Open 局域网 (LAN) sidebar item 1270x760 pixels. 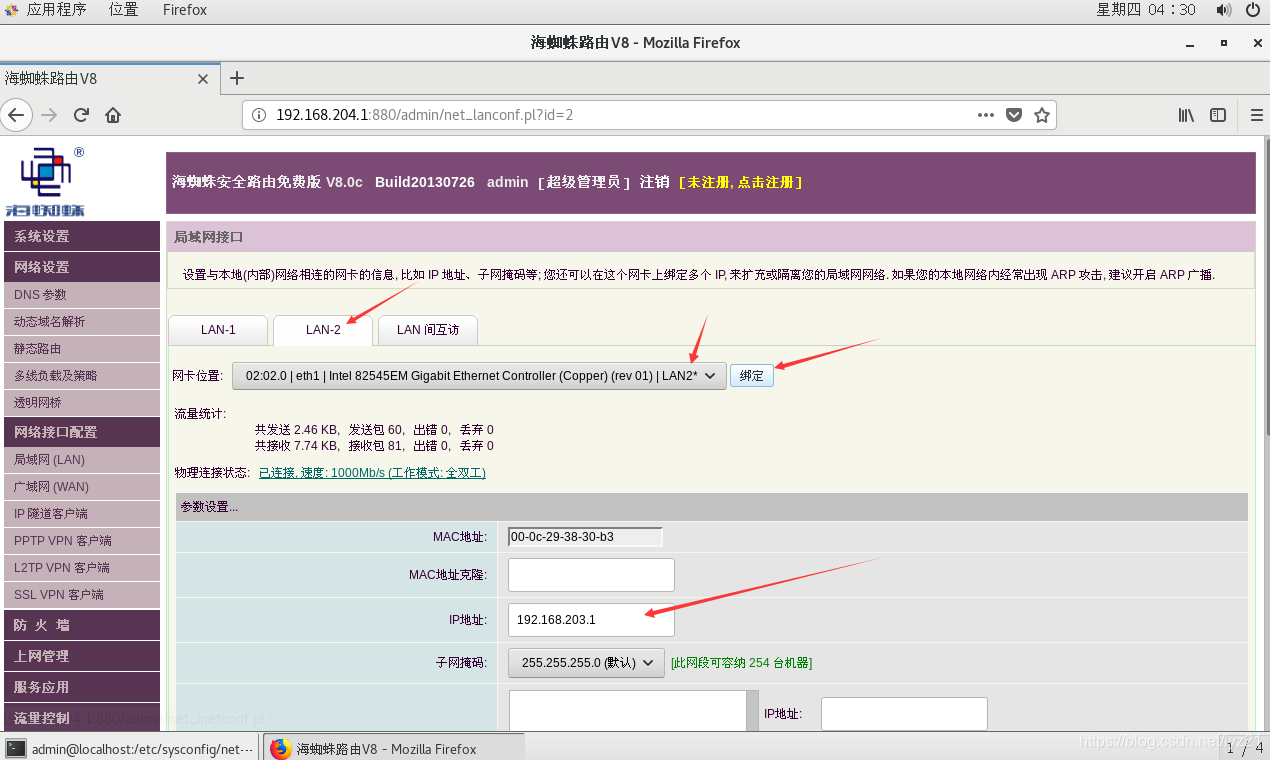[82, 460]
